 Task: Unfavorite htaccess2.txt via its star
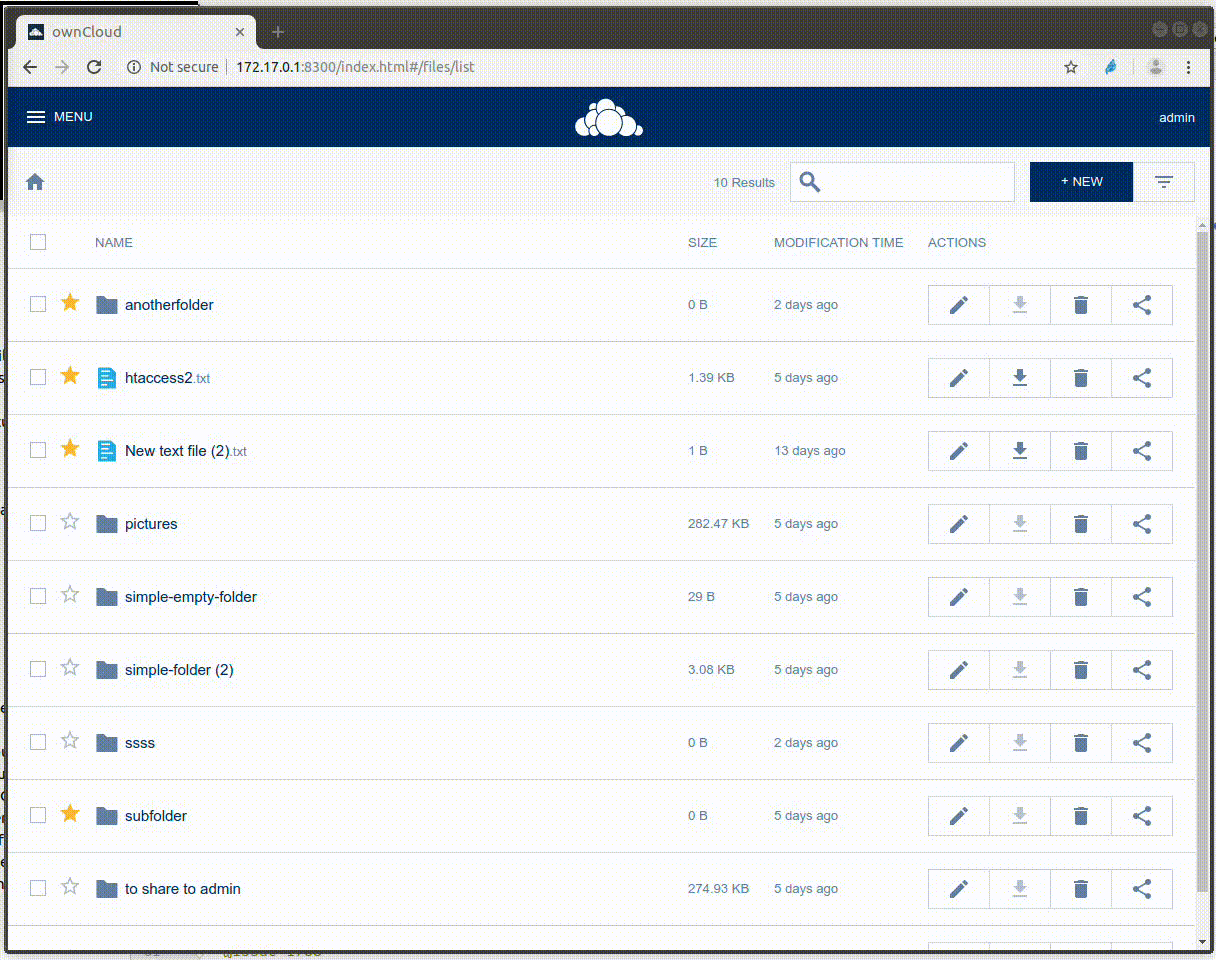pos(70,375)
